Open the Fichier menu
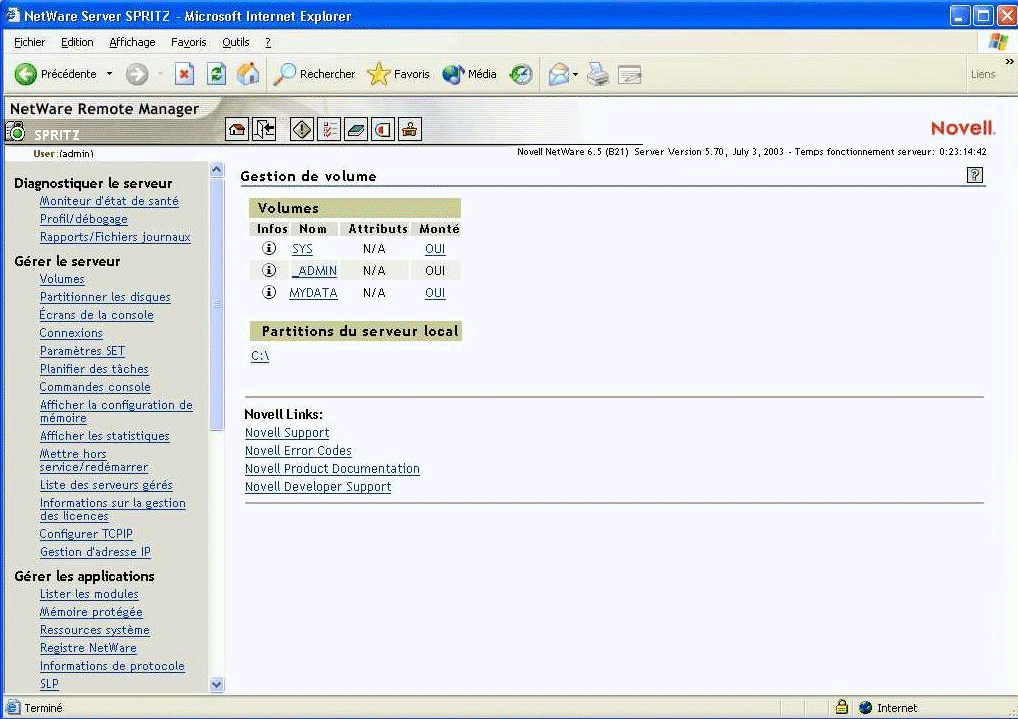The height and width of the screenshot is (719, 1018). (29, 42)
